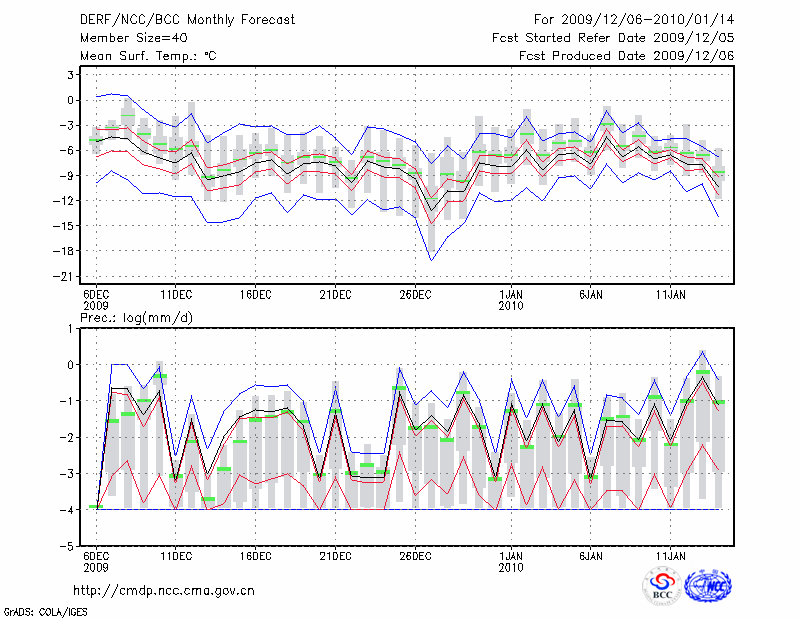Select the Fcst Started Refer Date line
Screen dimensions: 800x618
(x=613, y=37)
